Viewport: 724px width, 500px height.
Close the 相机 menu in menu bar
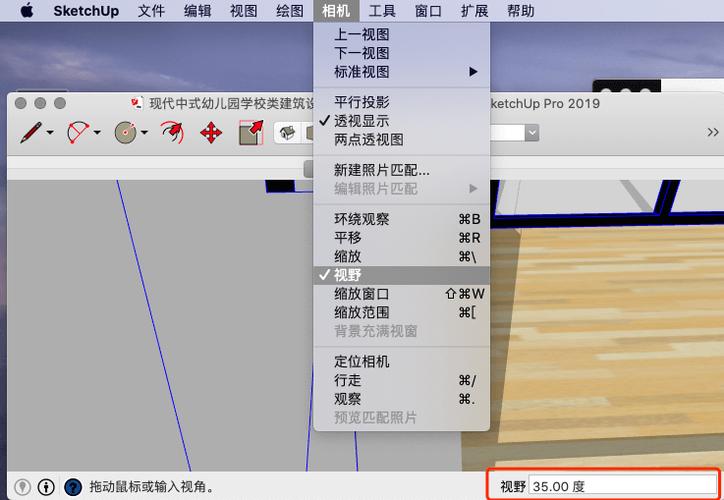pos(336,11)
